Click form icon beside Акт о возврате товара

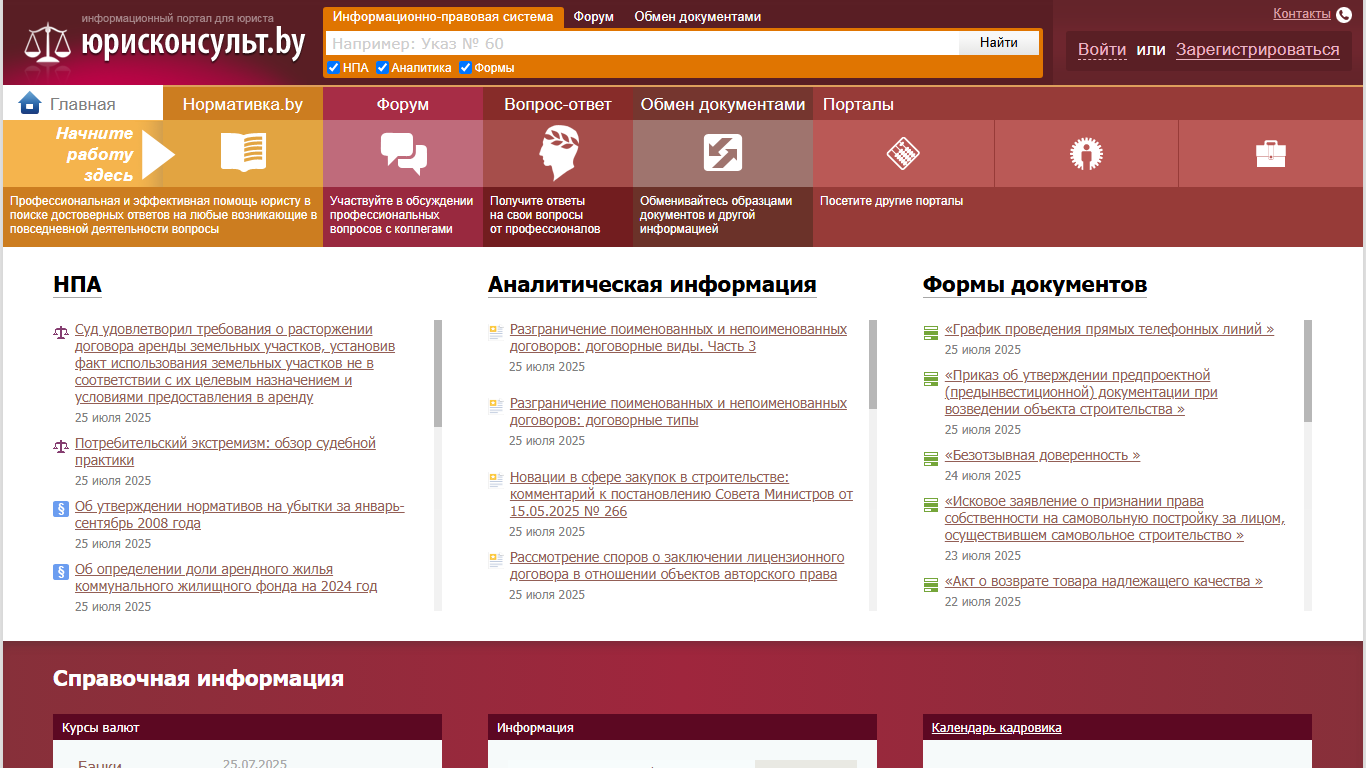point(931,583)
